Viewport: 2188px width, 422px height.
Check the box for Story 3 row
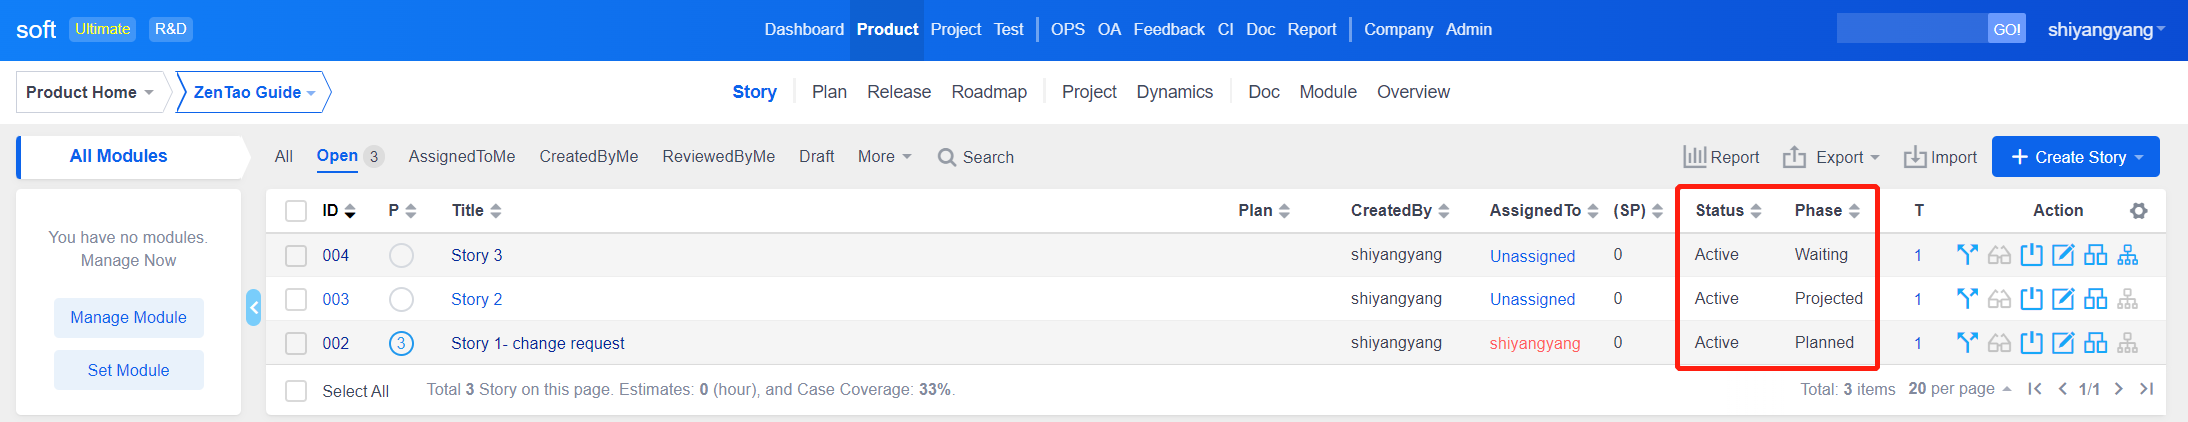(x=296, y=256)
